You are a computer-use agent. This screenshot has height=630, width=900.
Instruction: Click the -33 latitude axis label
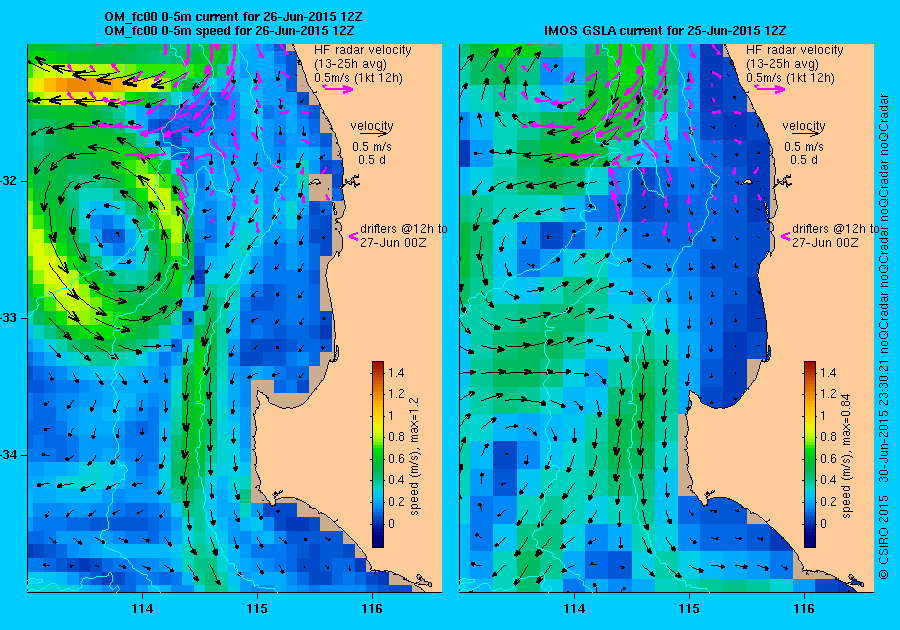[10, 318]
